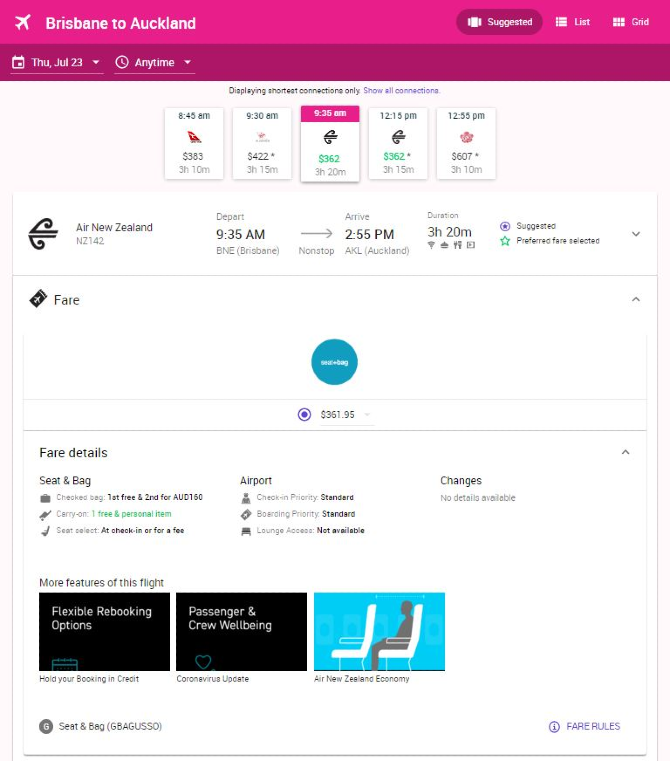This screenshot has height=761, width=670.
Task: Open Passenger & Crew Wellbeing thumbnail
Action: pos(241,631)
